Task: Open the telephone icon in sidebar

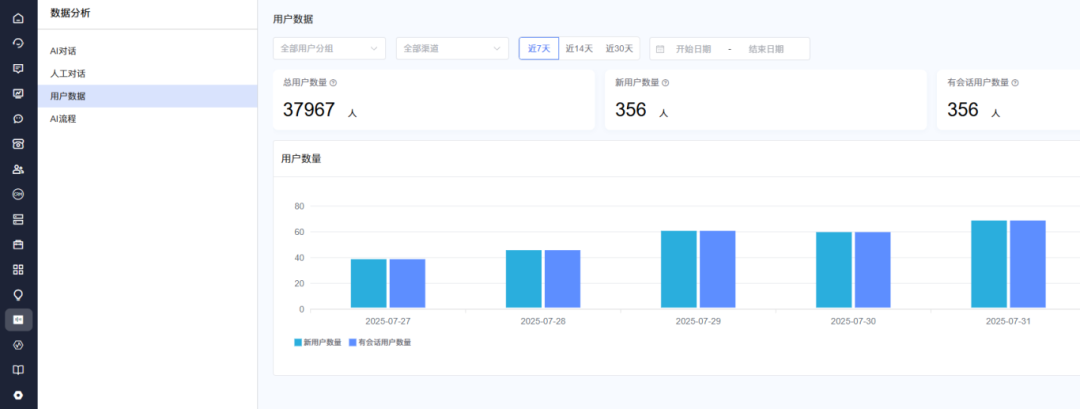Action: (18, 144)
